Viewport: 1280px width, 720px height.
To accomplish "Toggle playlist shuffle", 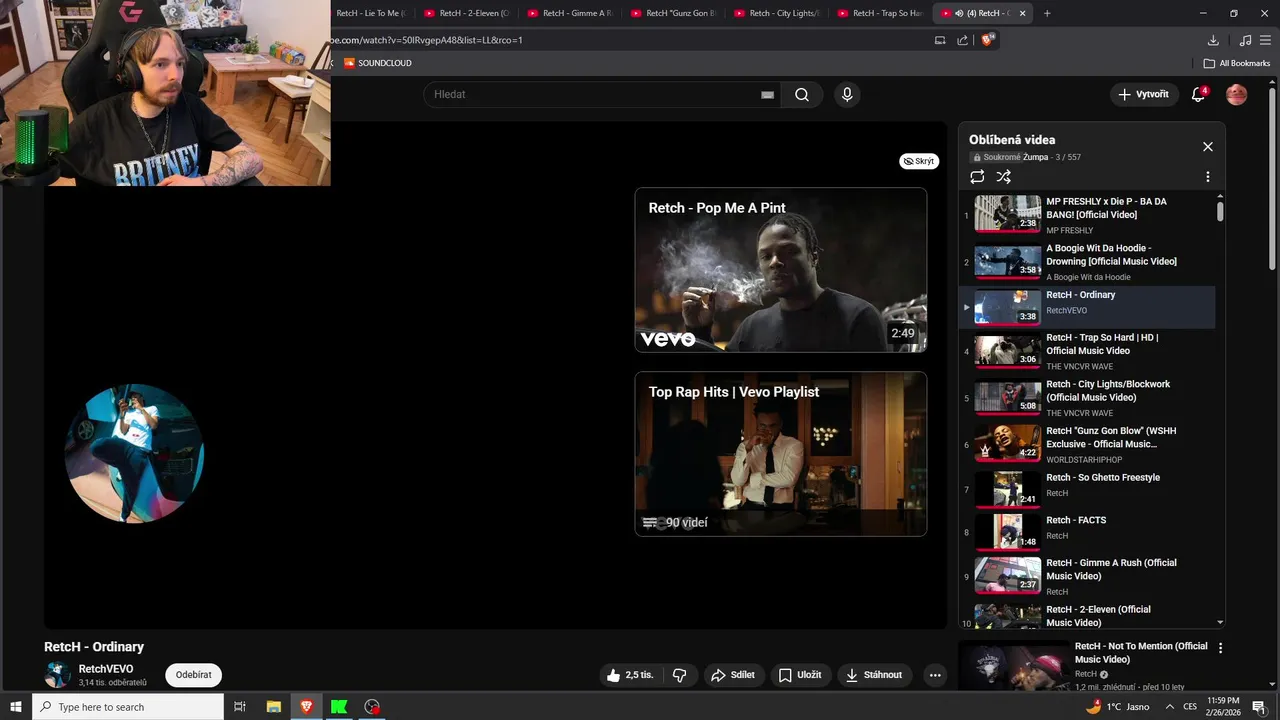I will click(x=1004, y=177).
